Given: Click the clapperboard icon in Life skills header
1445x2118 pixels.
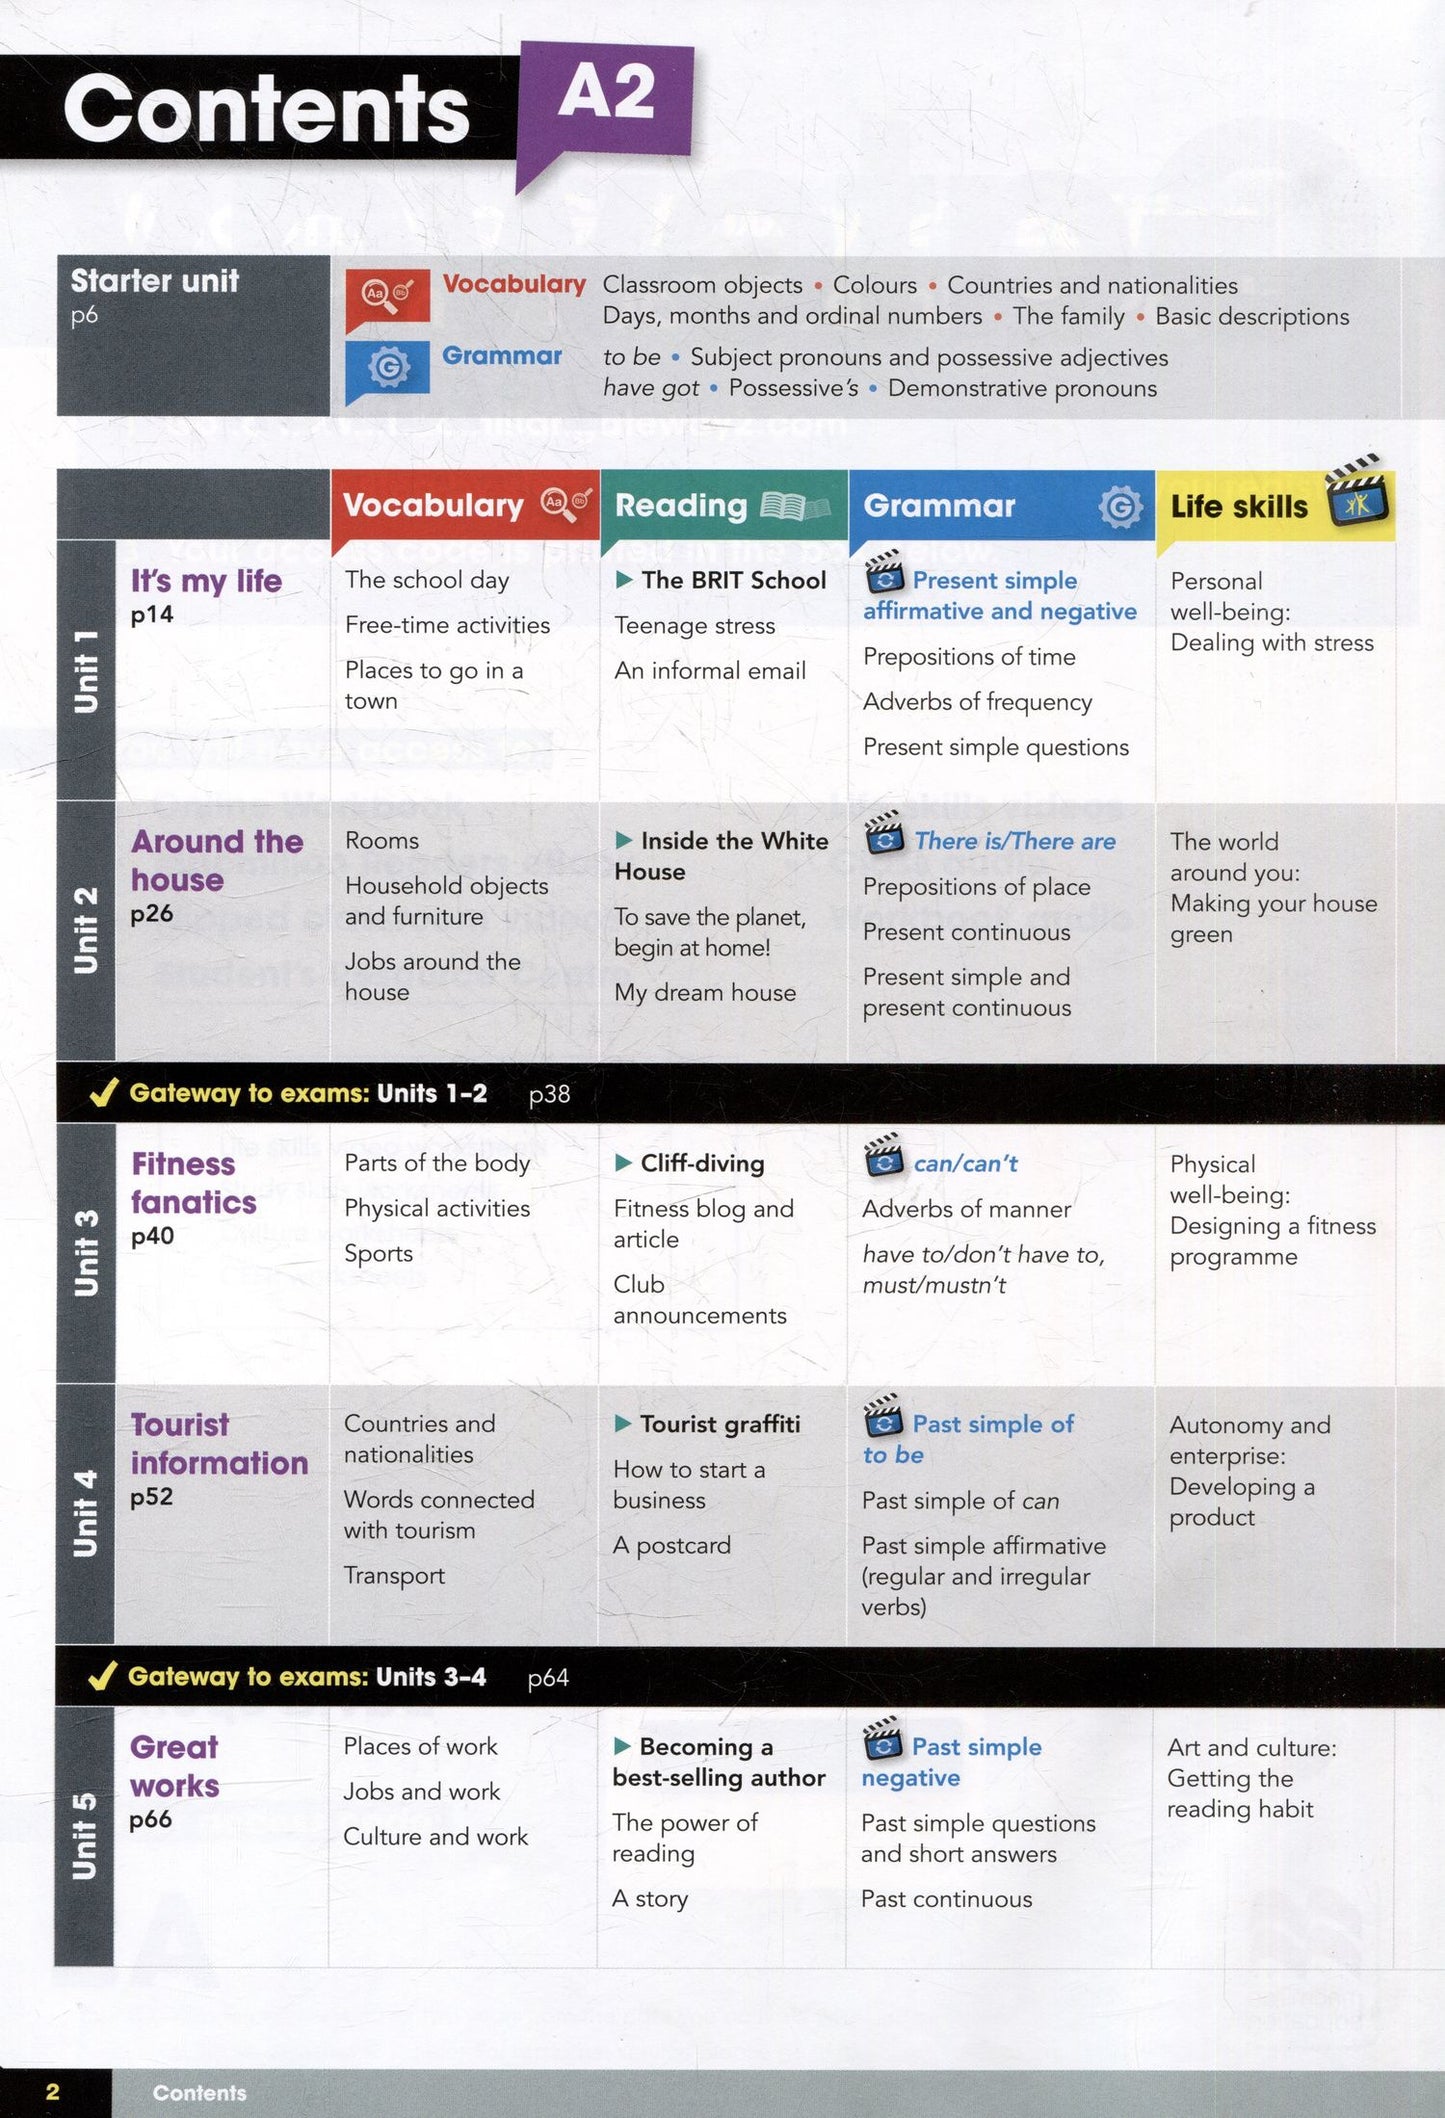Looking at the screenshot, I should 1358,491.
